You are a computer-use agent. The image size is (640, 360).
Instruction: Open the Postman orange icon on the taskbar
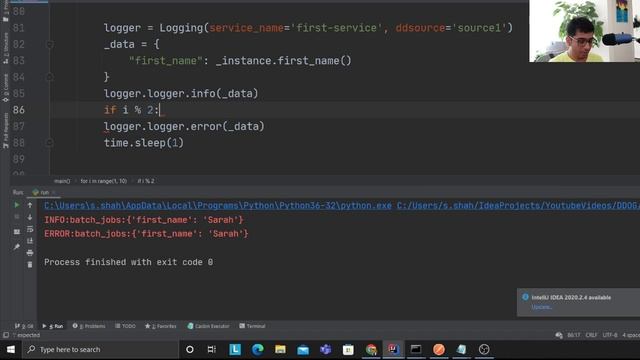[x=439, y=349]
